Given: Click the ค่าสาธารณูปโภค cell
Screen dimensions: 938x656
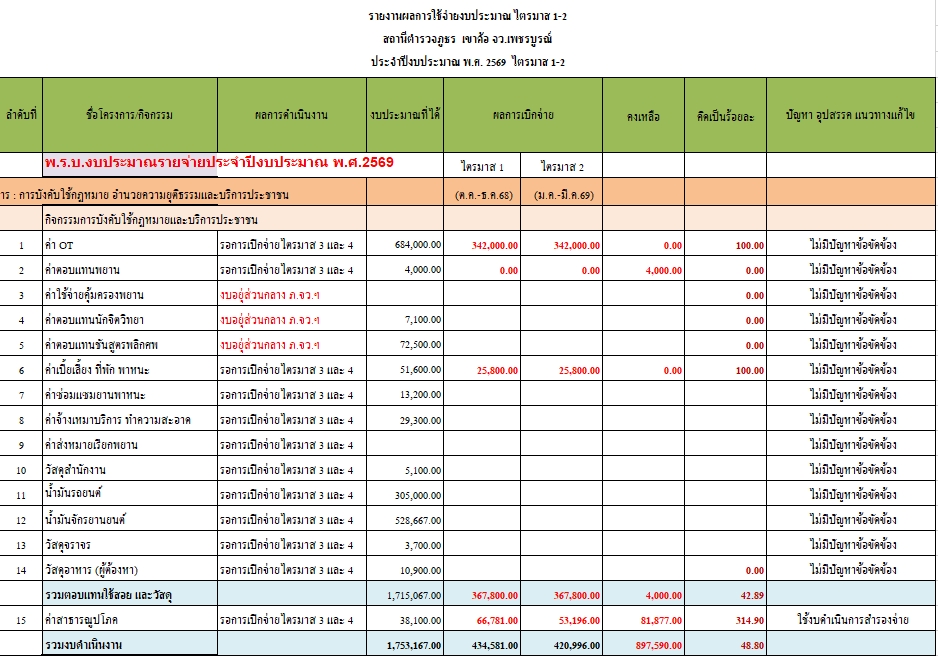Looking at the screenshot, I should tap(130, 620).
